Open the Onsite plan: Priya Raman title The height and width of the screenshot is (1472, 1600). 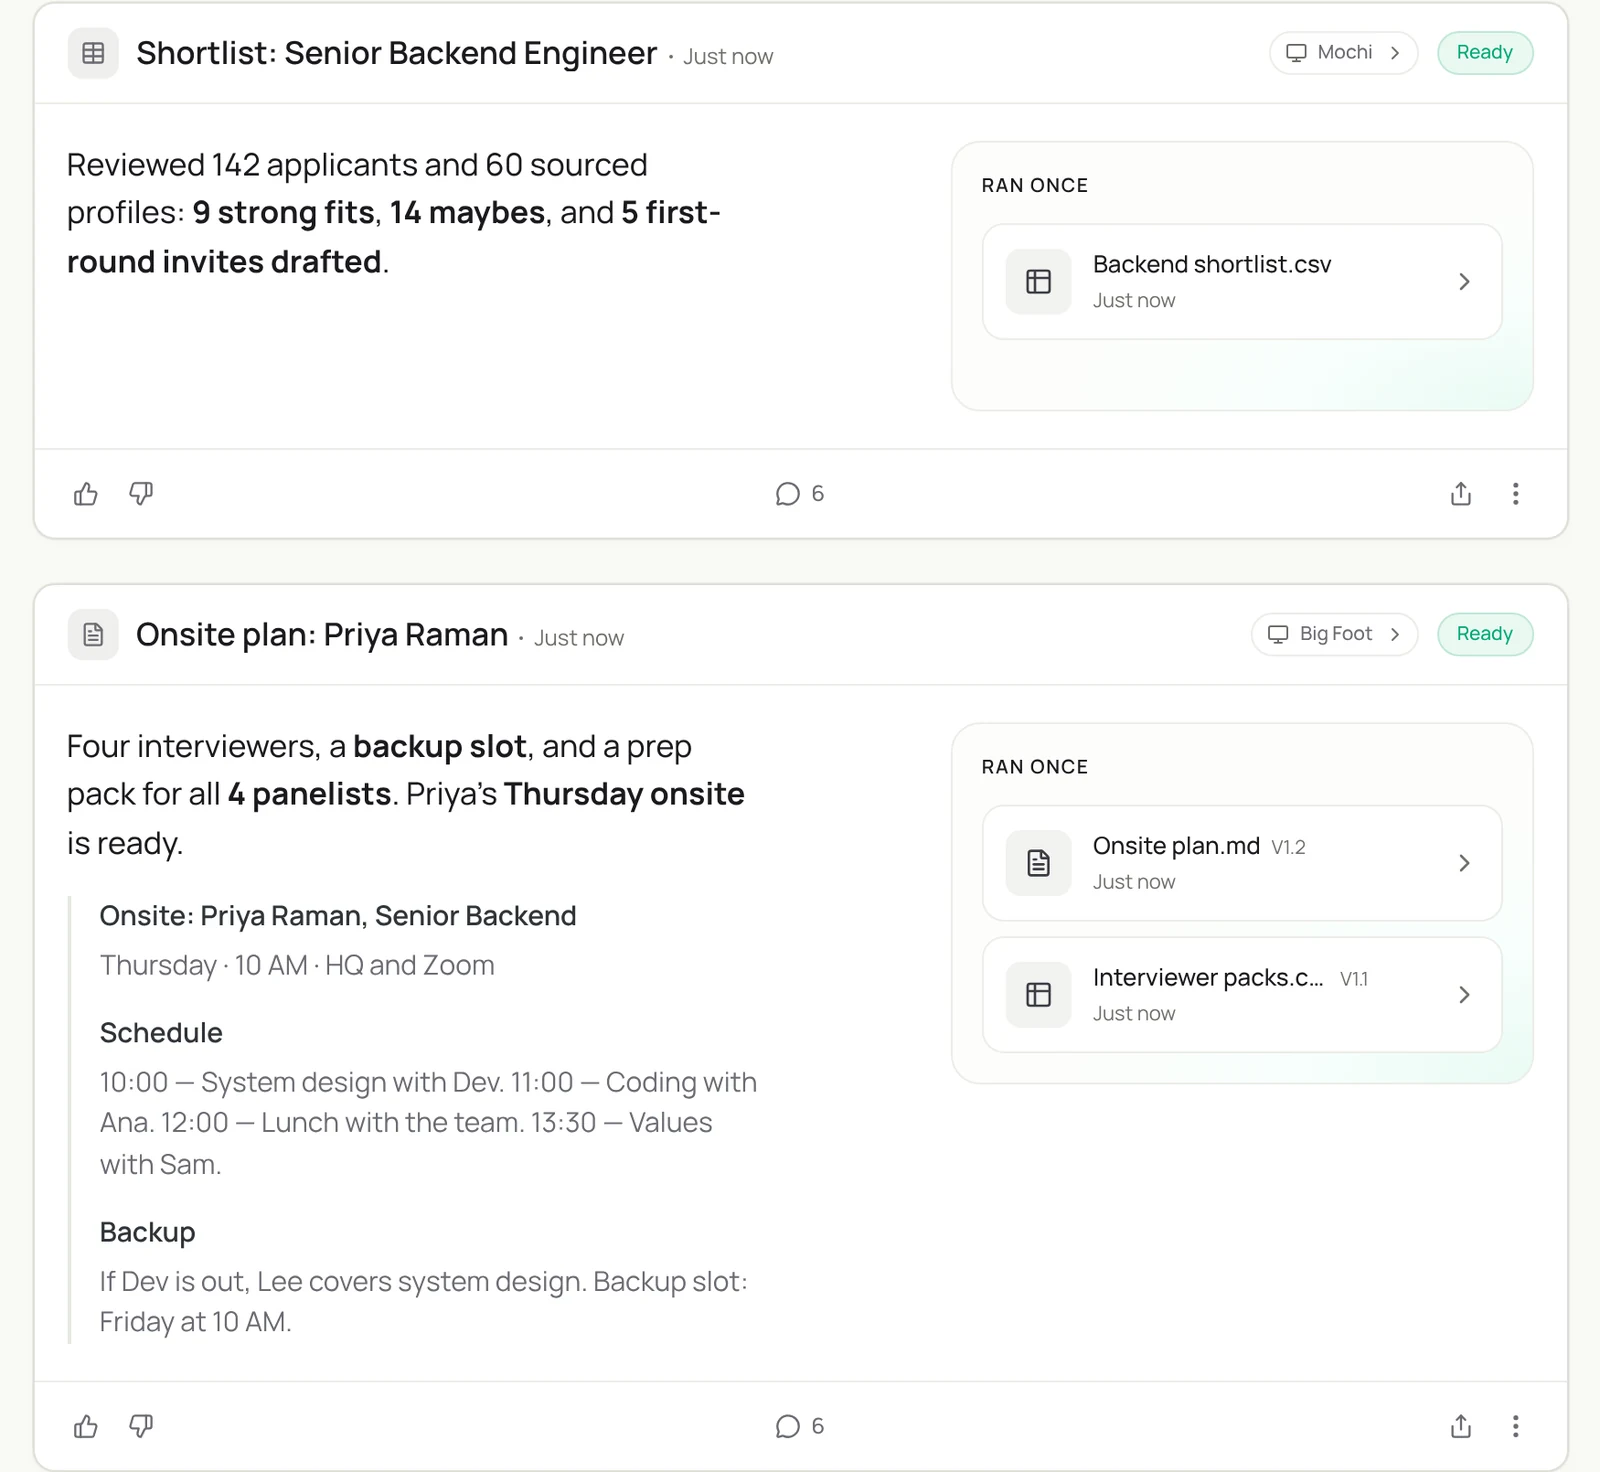(322, 635)
